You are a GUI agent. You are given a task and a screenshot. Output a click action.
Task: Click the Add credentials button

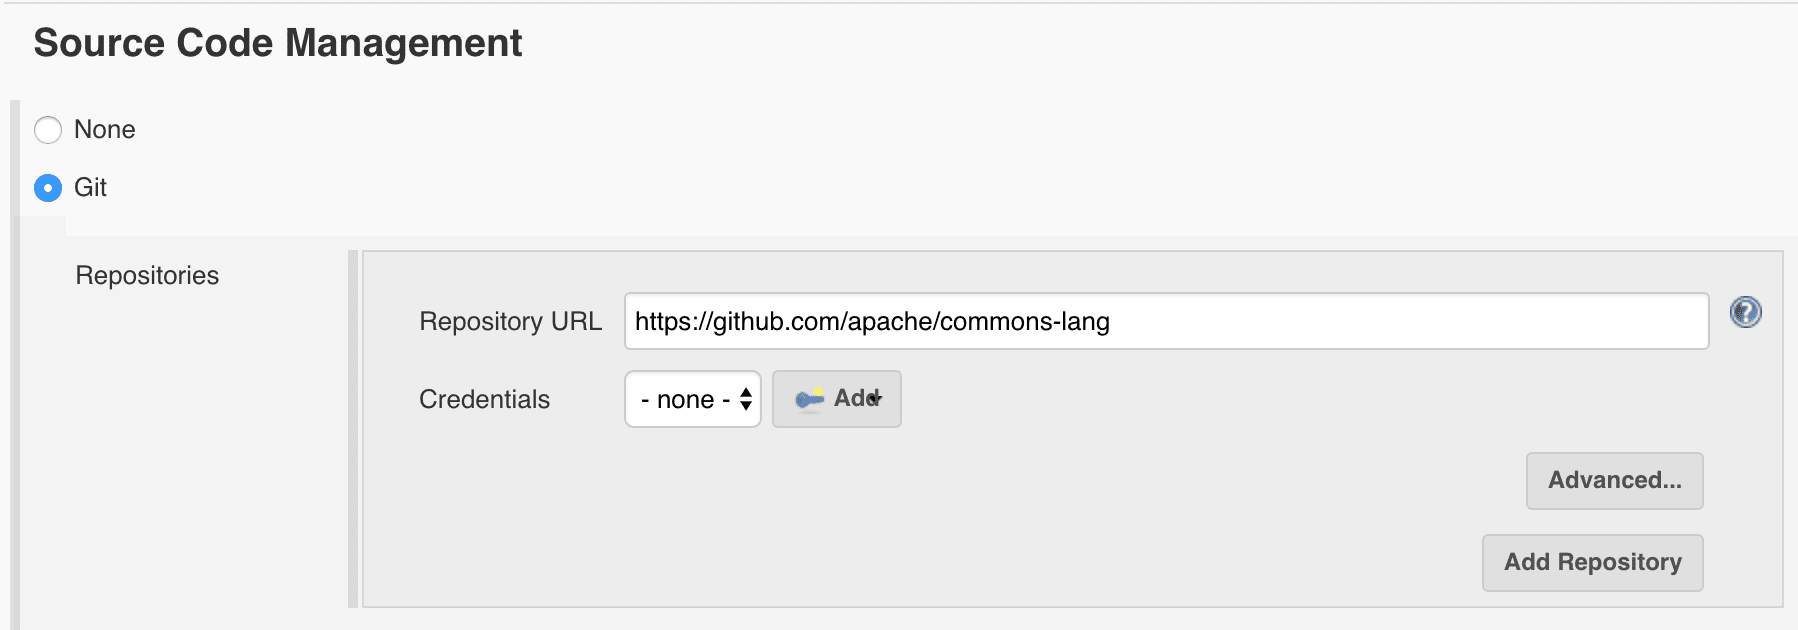pos(837,399)
